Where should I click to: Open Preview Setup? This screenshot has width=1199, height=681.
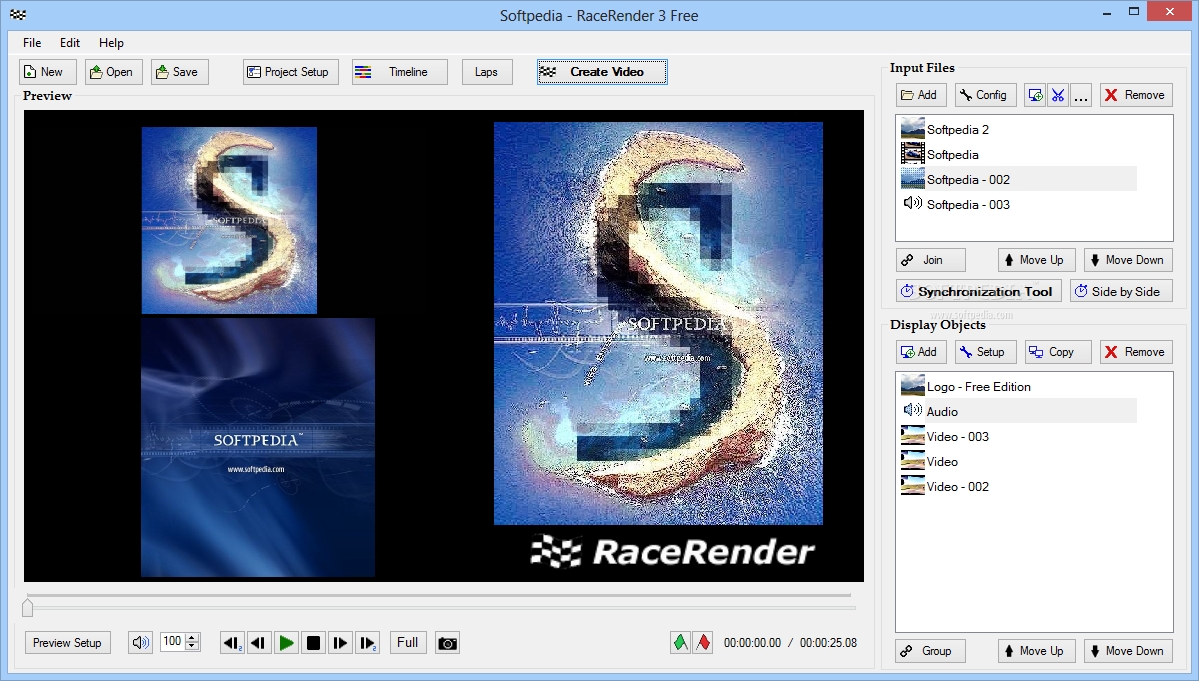[67, 643]
